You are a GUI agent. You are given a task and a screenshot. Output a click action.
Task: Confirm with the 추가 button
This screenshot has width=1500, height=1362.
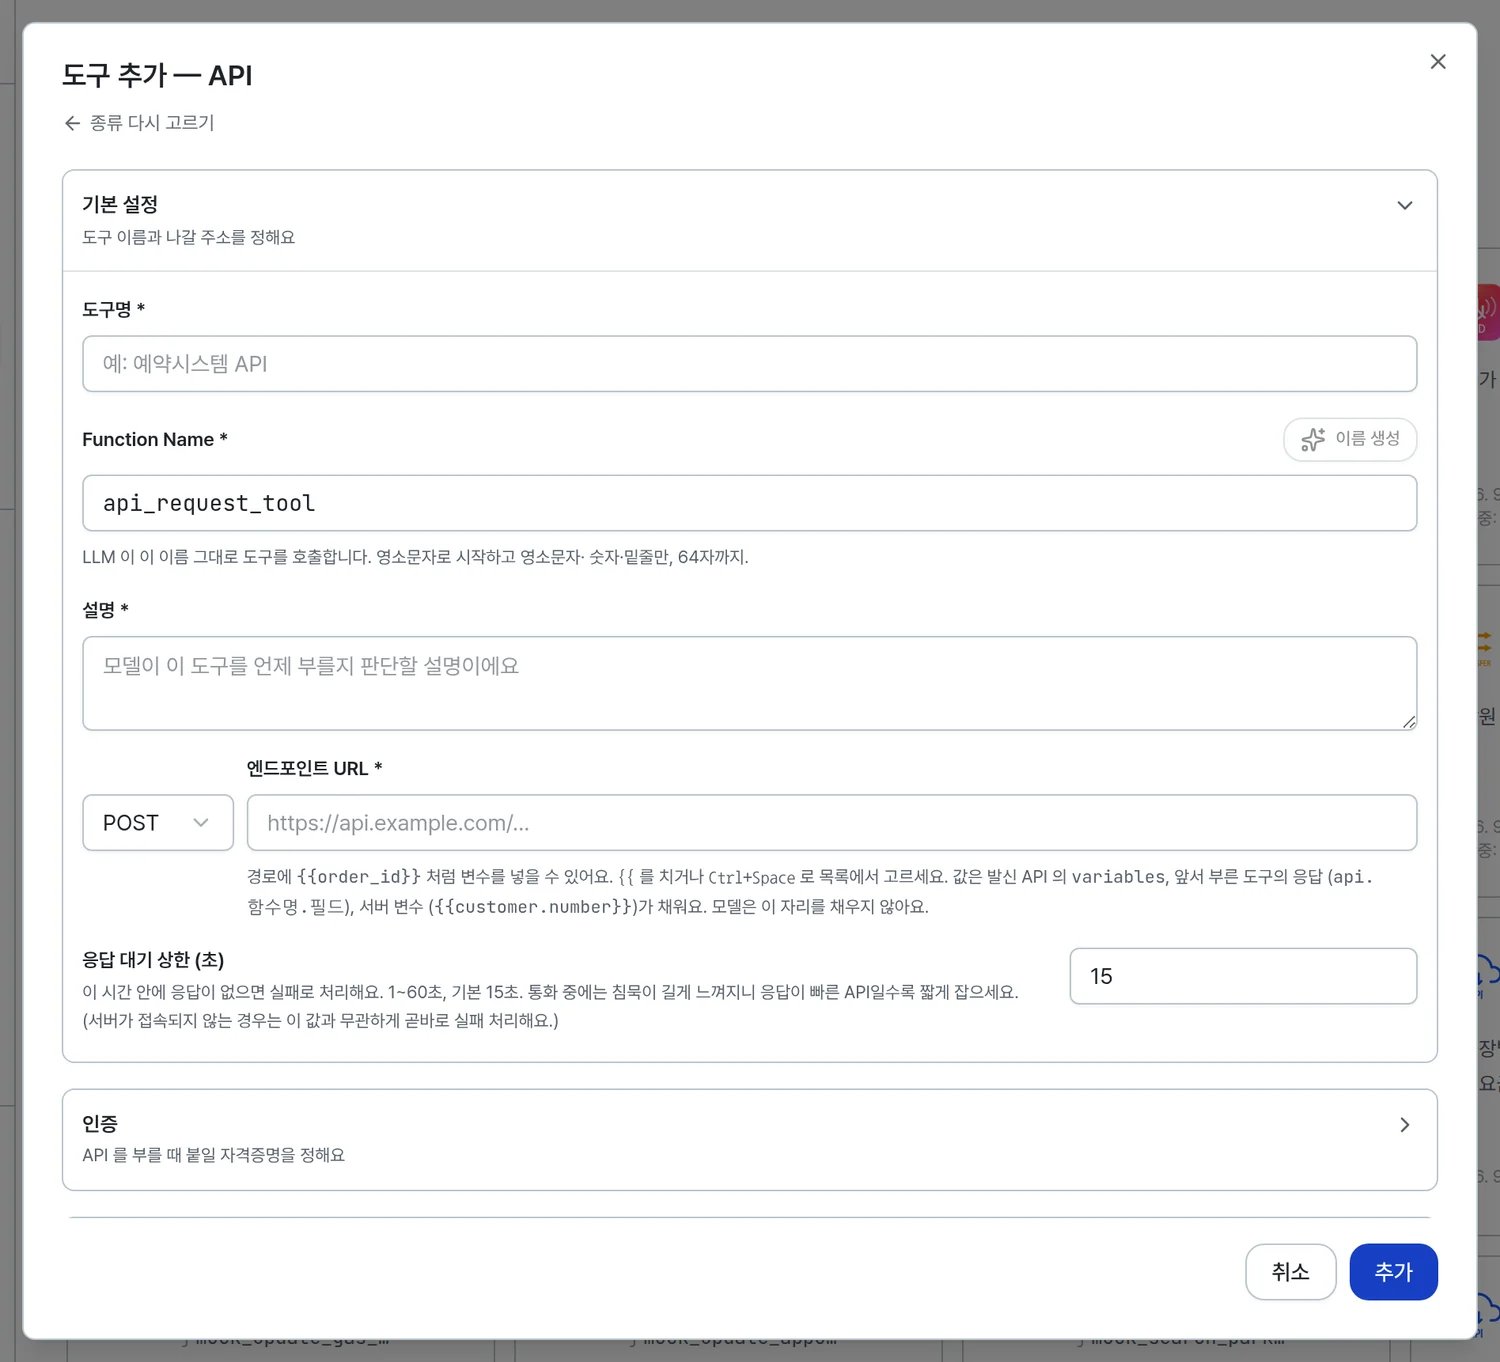1393,1272
